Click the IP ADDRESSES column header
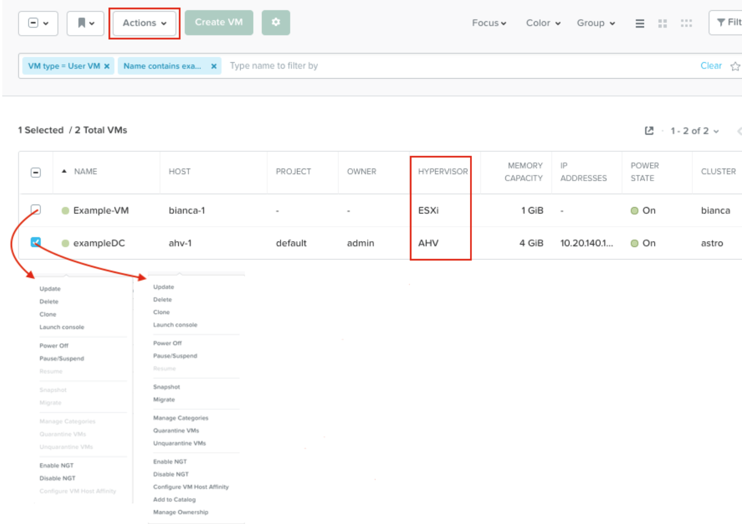 [x=583, y=172]
